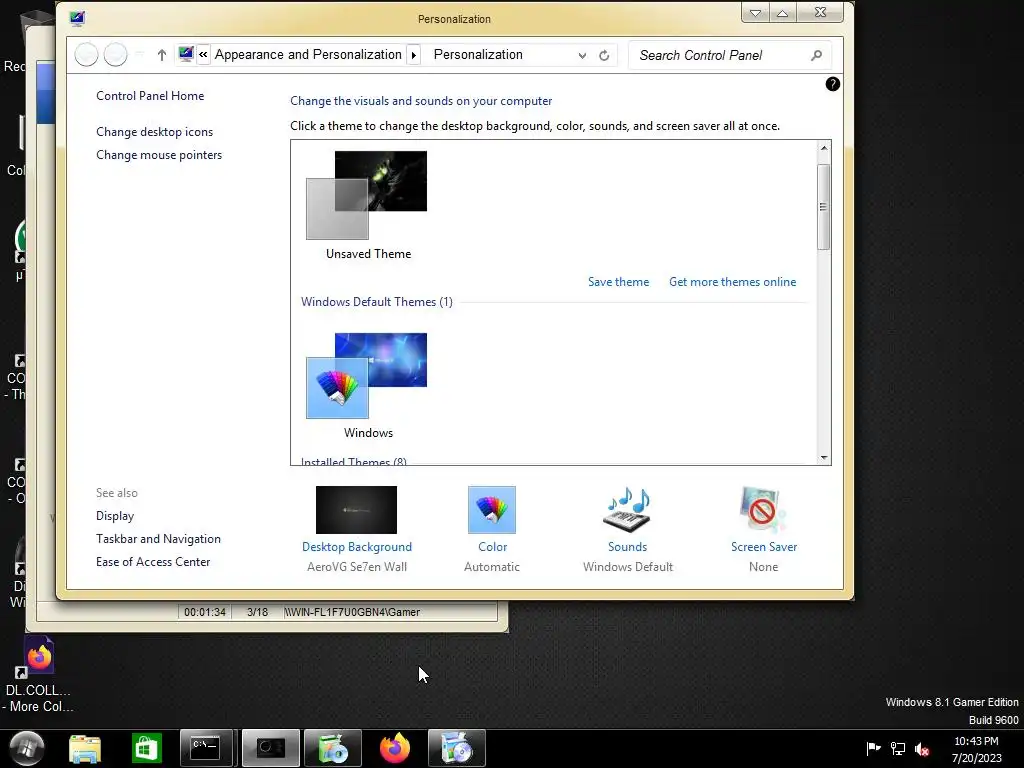Screen dimensions: 1024x768
Task: Click the 3/18 status in background window
Action: (257, 612)
